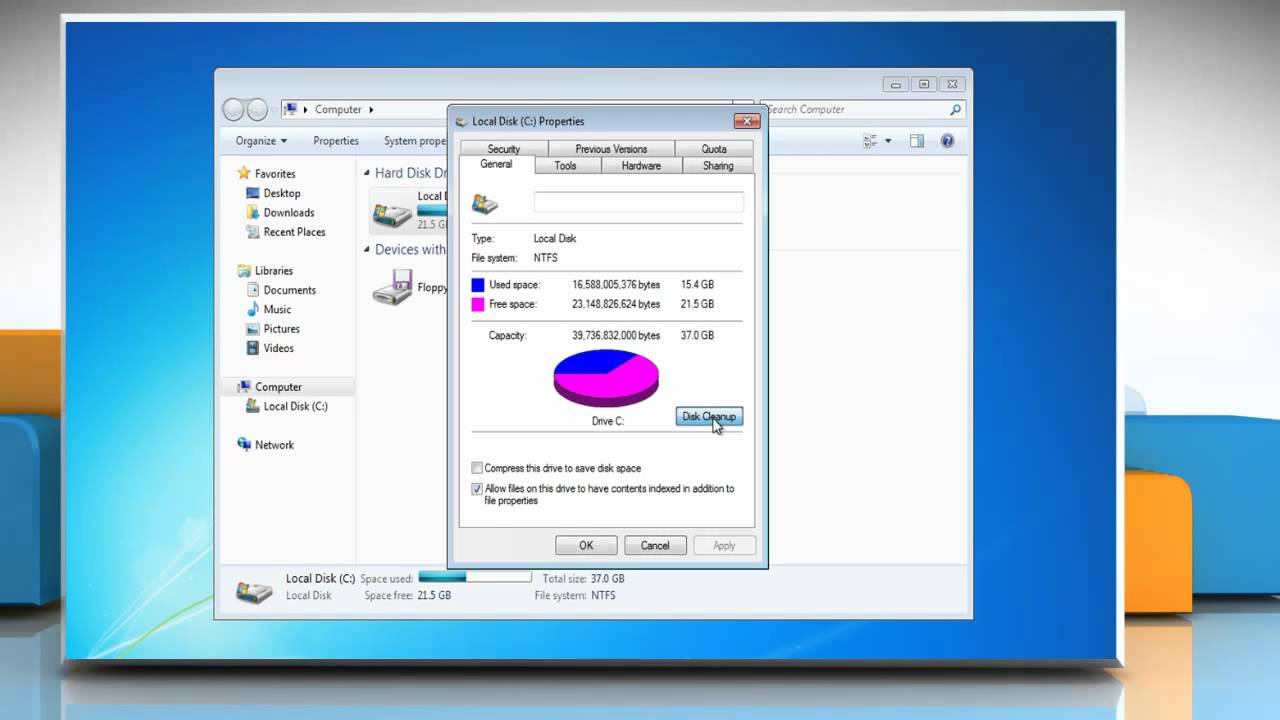Select the Floppy drive icon

point(392,287)
